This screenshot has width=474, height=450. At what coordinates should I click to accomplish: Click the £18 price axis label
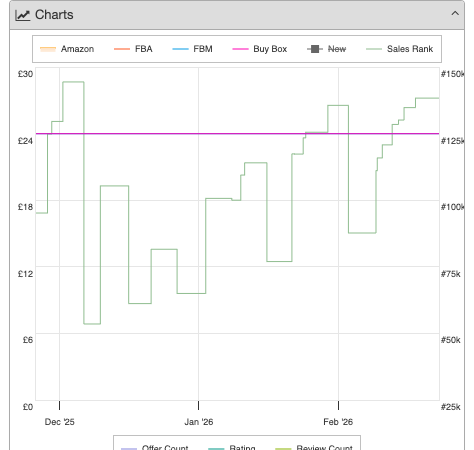click(25, 207)
